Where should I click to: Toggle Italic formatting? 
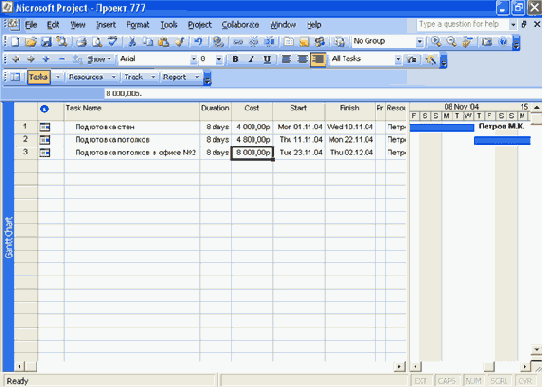(x=251, y=59)
